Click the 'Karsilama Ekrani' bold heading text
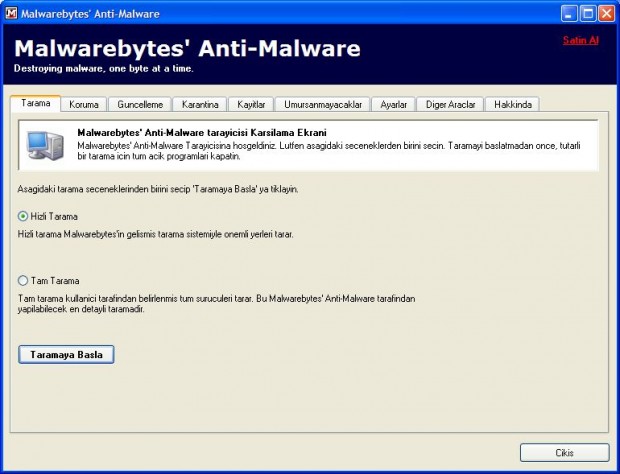 tap(202, 132)
